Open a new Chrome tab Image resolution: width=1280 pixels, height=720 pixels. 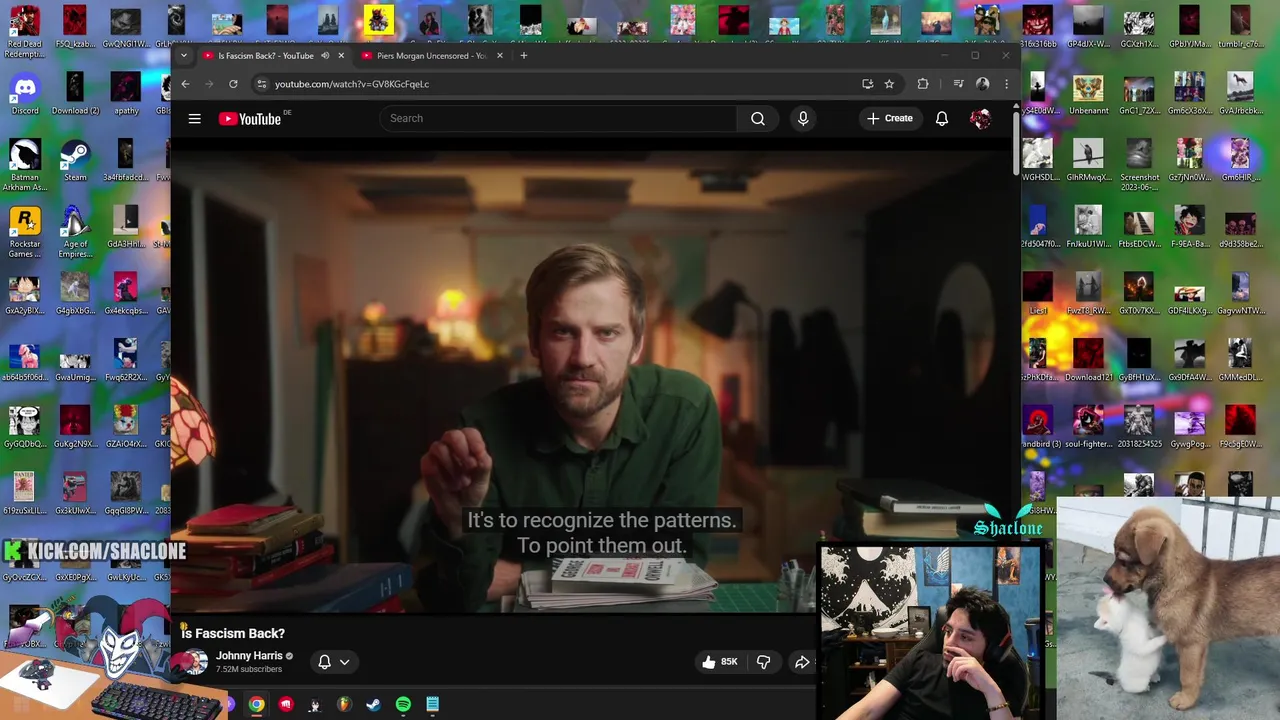coord(523,55)
